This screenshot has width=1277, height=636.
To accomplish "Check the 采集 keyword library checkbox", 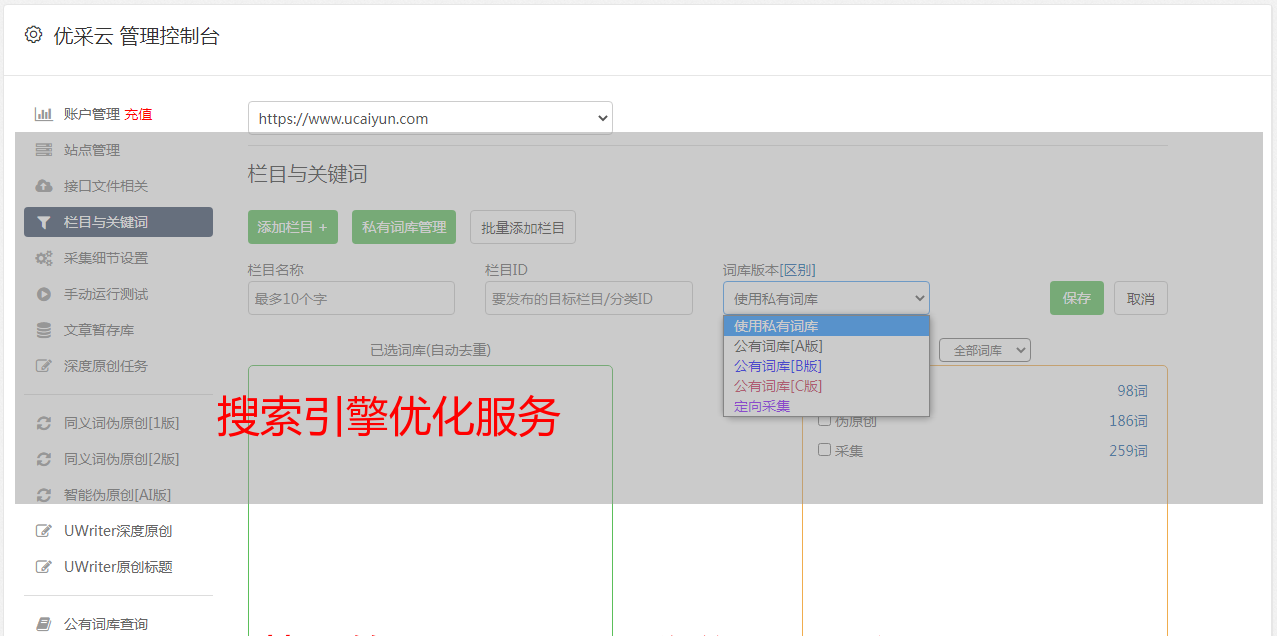I will [x=825, y=450].
